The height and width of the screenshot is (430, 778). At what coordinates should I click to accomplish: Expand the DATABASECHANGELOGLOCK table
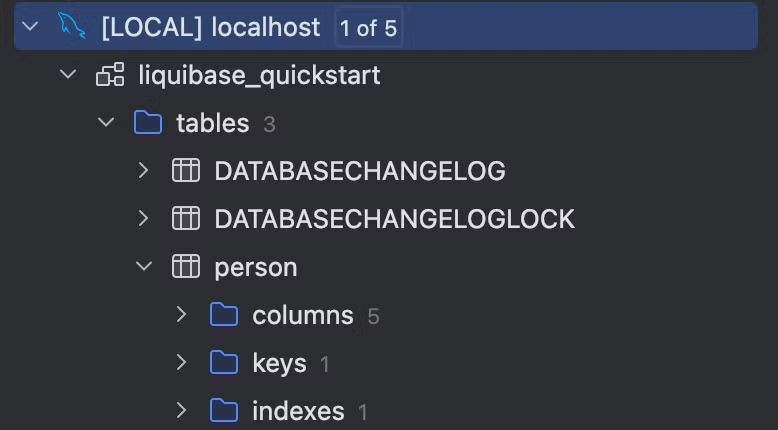(x=143, y=219)
